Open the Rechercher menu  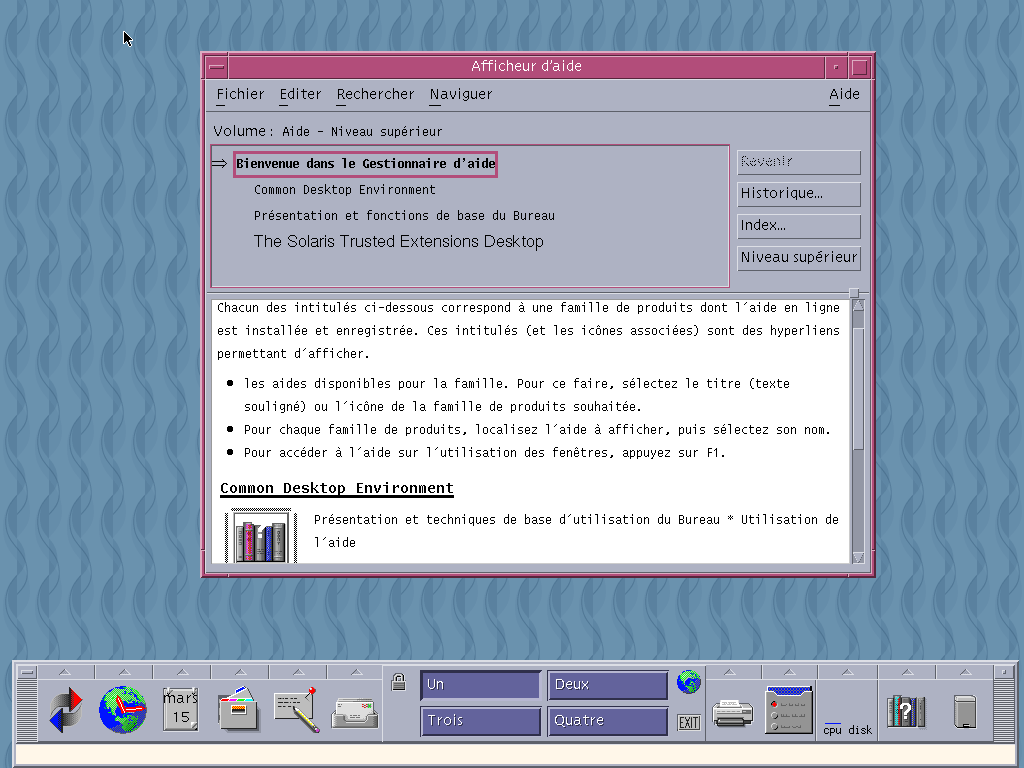tap(376, 94)
